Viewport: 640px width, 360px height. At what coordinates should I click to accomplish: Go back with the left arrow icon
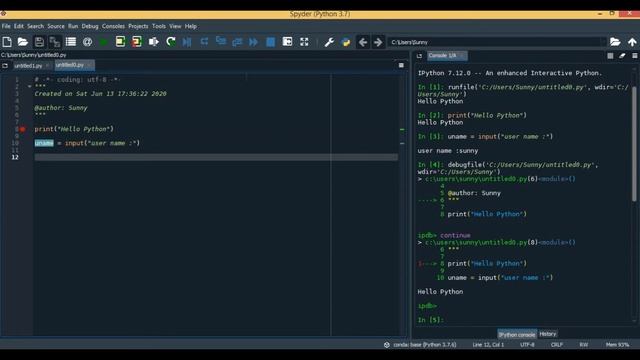pyautogui.click(x=363, y=42)
